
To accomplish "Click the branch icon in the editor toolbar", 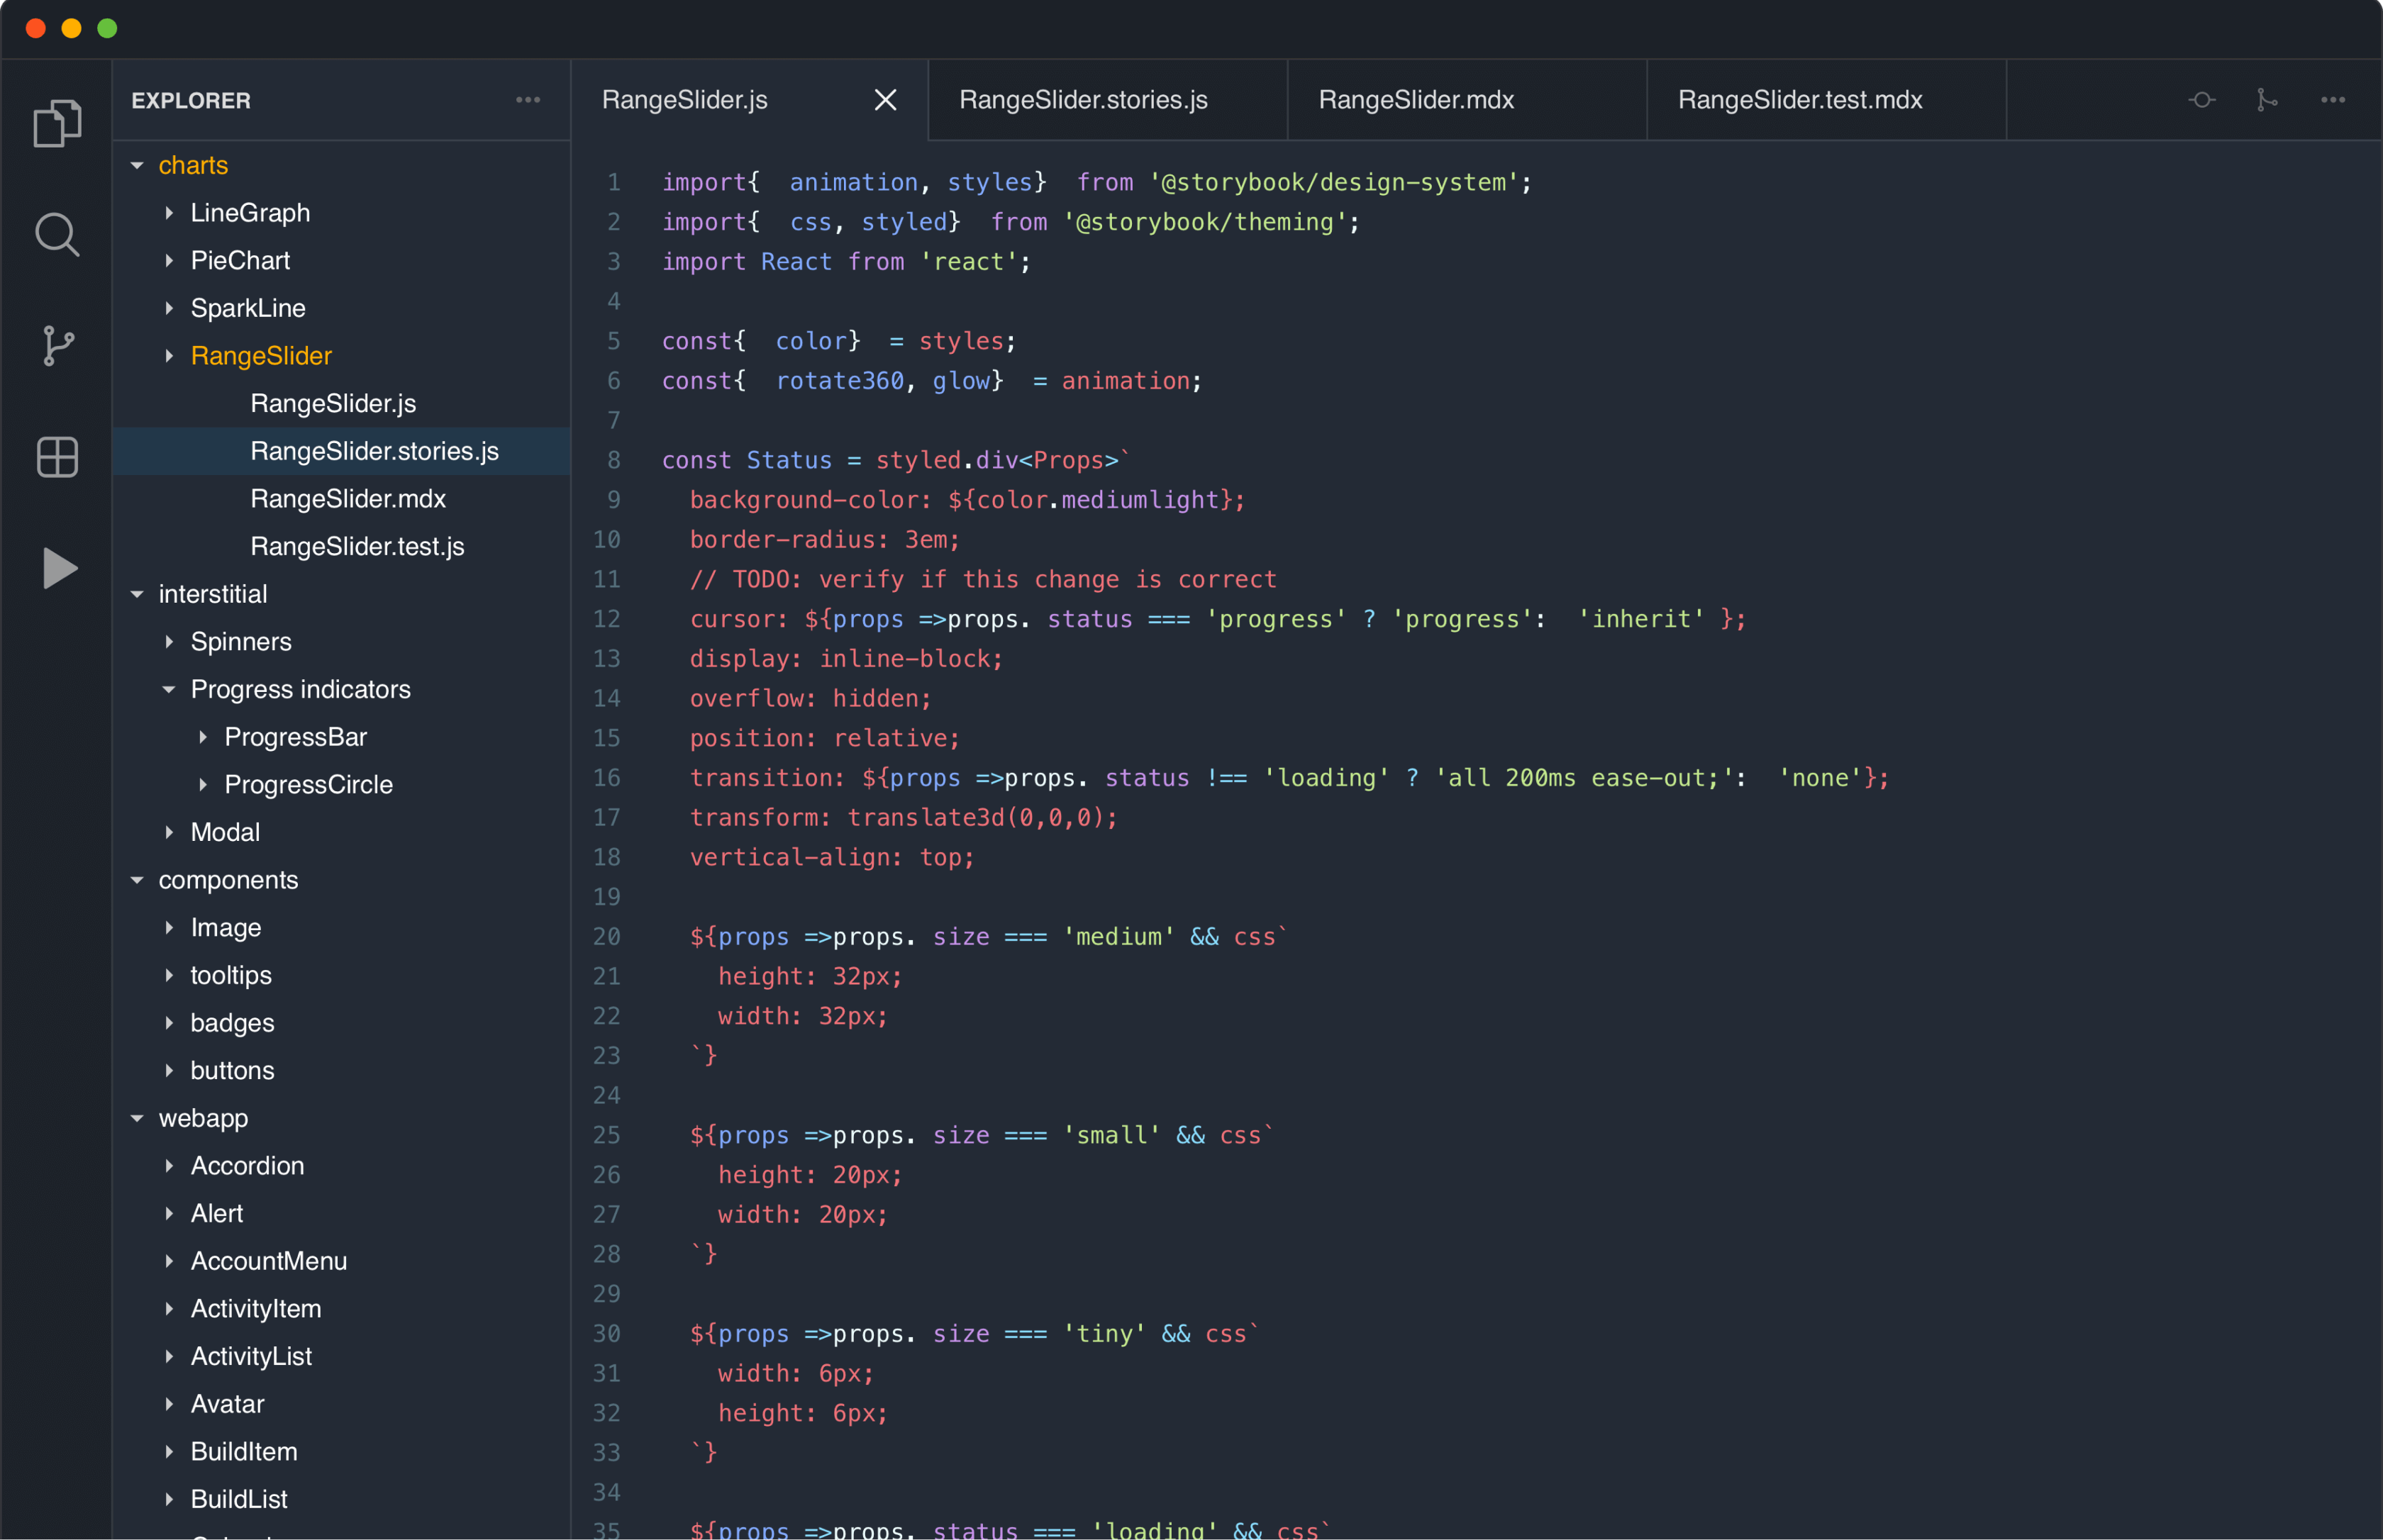I will tap(2266, 100).
